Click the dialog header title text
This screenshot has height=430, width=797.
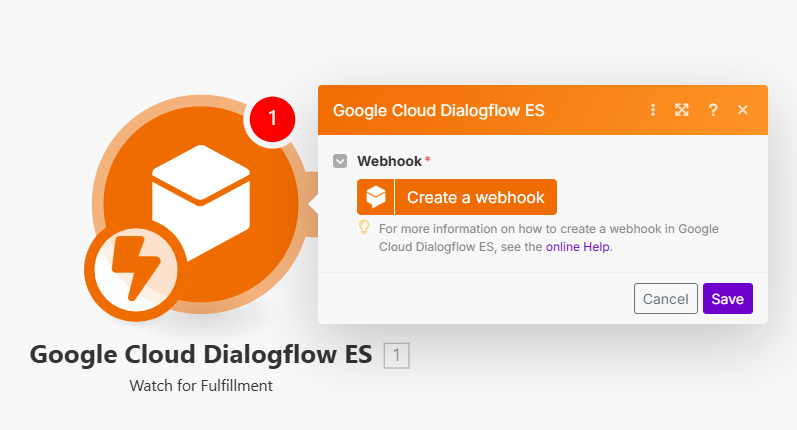click(x=439, y=110)
